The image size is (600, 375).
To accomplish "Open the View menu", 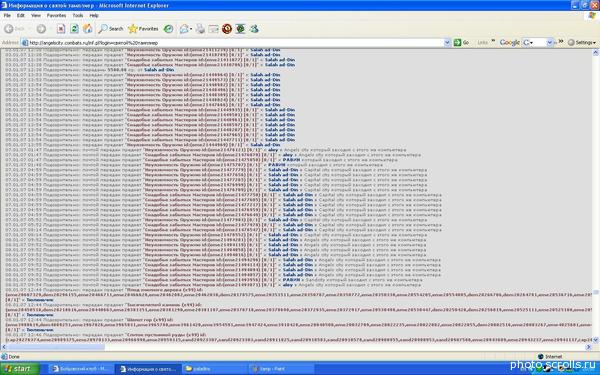I will click(x=36, y=15).
